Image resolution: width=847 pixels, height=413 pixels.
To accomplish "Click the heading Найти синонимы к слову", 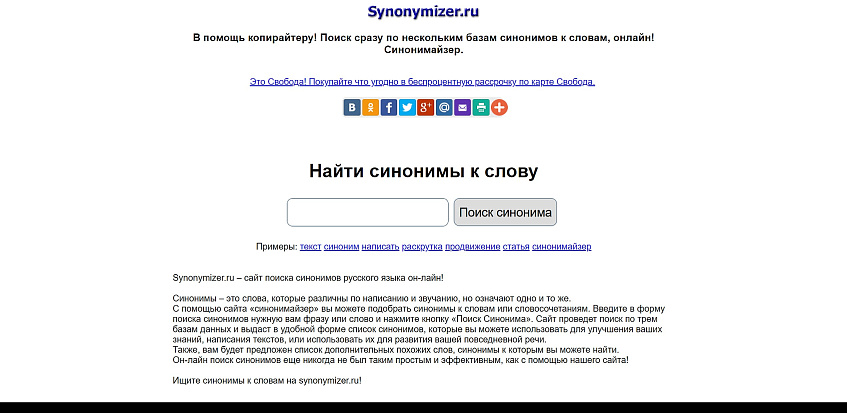I will coord(424,171).
